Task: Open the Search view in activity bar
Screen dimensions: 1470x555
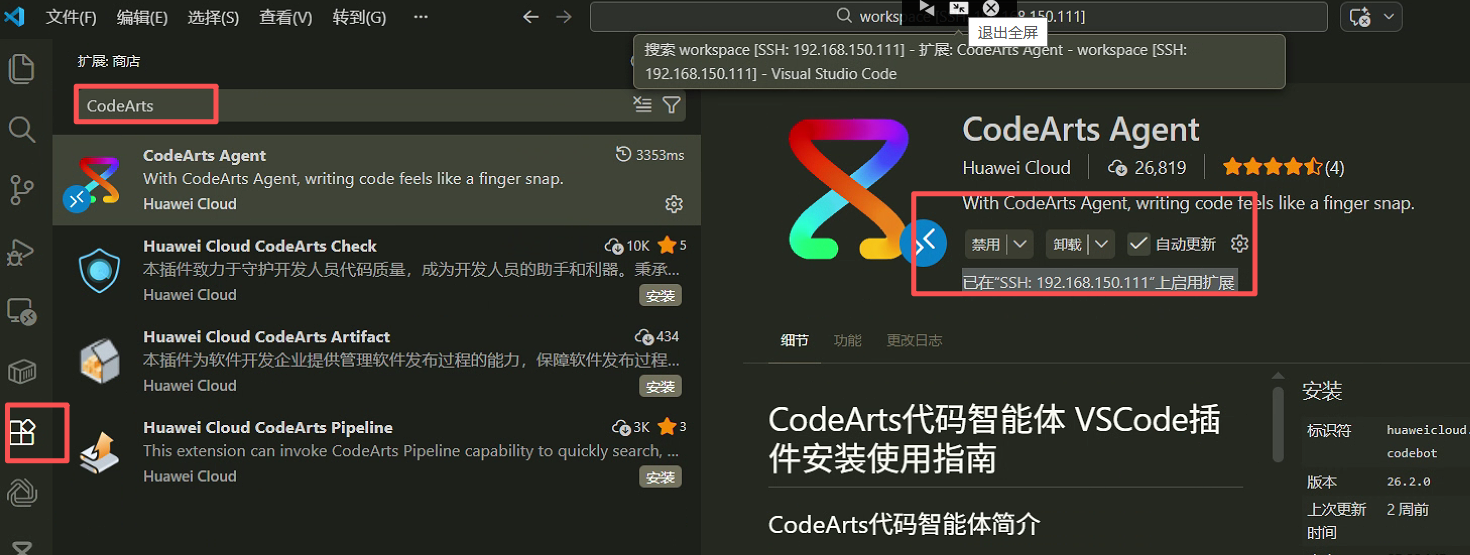Action: 22,129
